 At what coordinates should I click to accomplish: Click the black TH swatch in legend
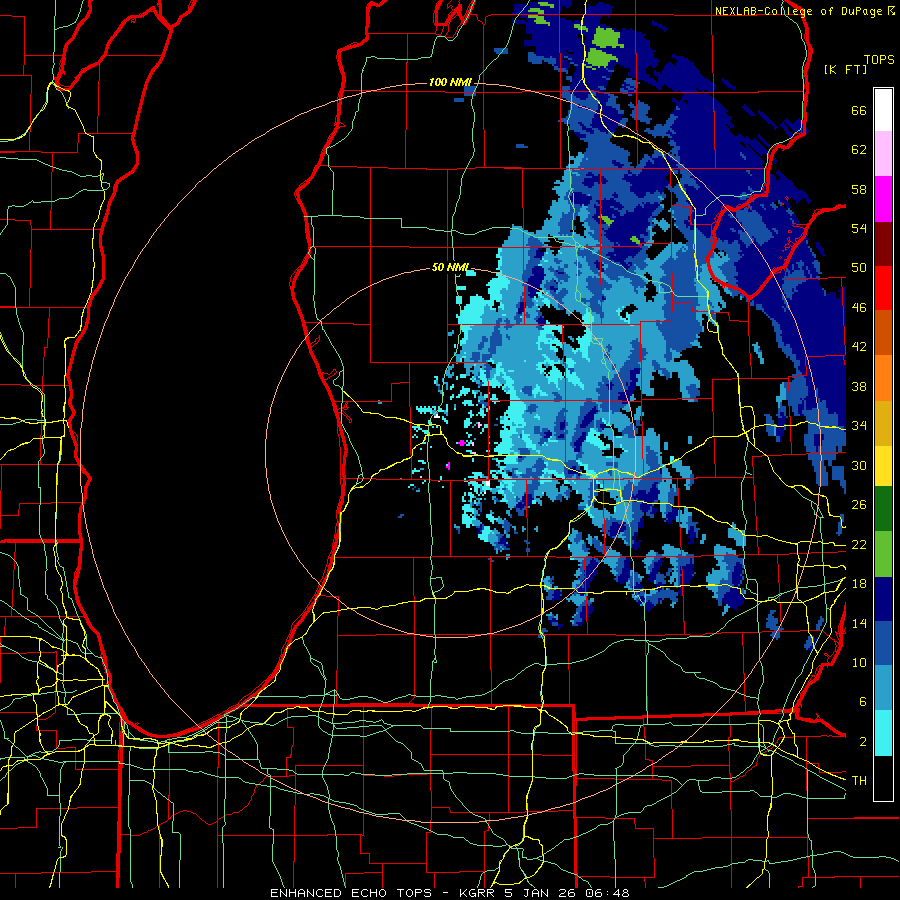[x=883, y=778]
